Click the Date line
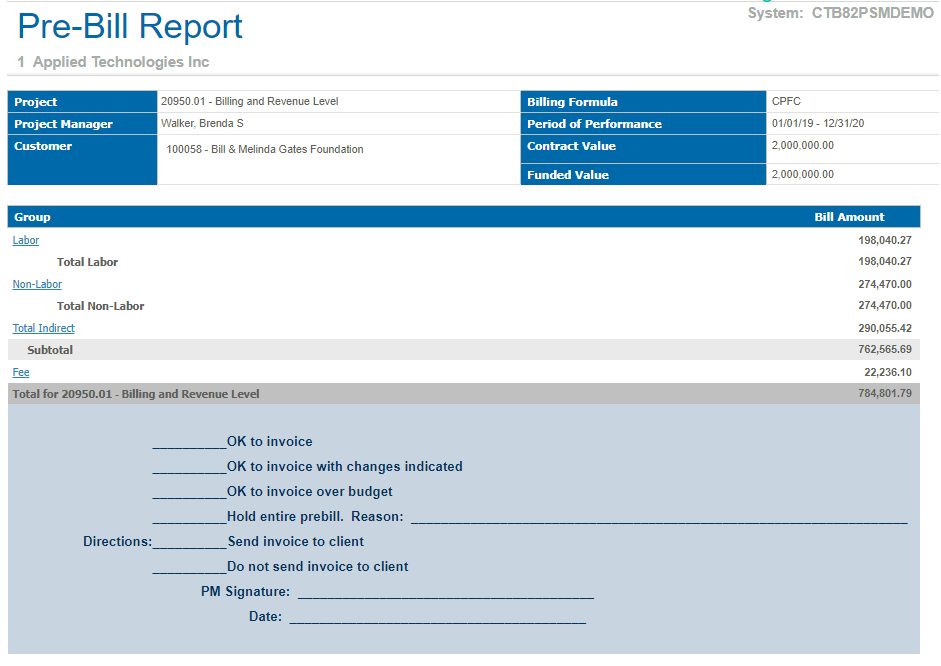This screenshot has width=941, height=666. point(437,618)
